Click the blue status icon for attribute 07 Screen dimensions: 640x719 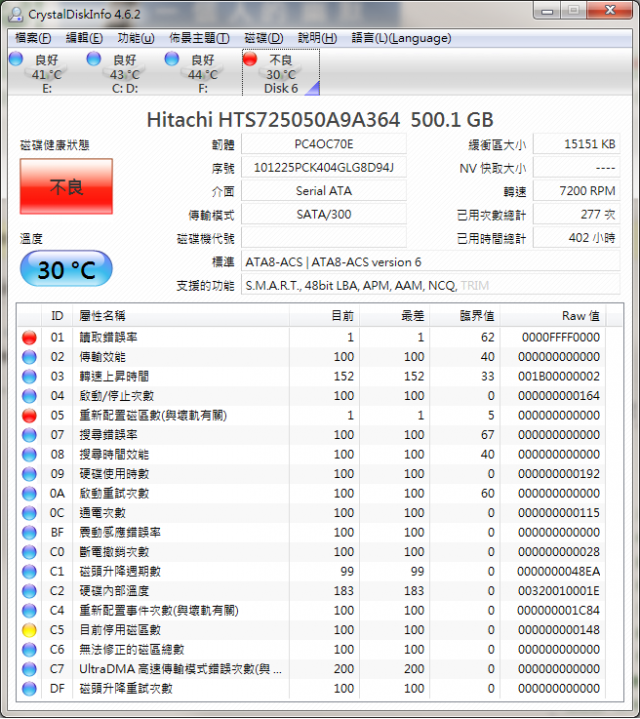tap(29, 435)
